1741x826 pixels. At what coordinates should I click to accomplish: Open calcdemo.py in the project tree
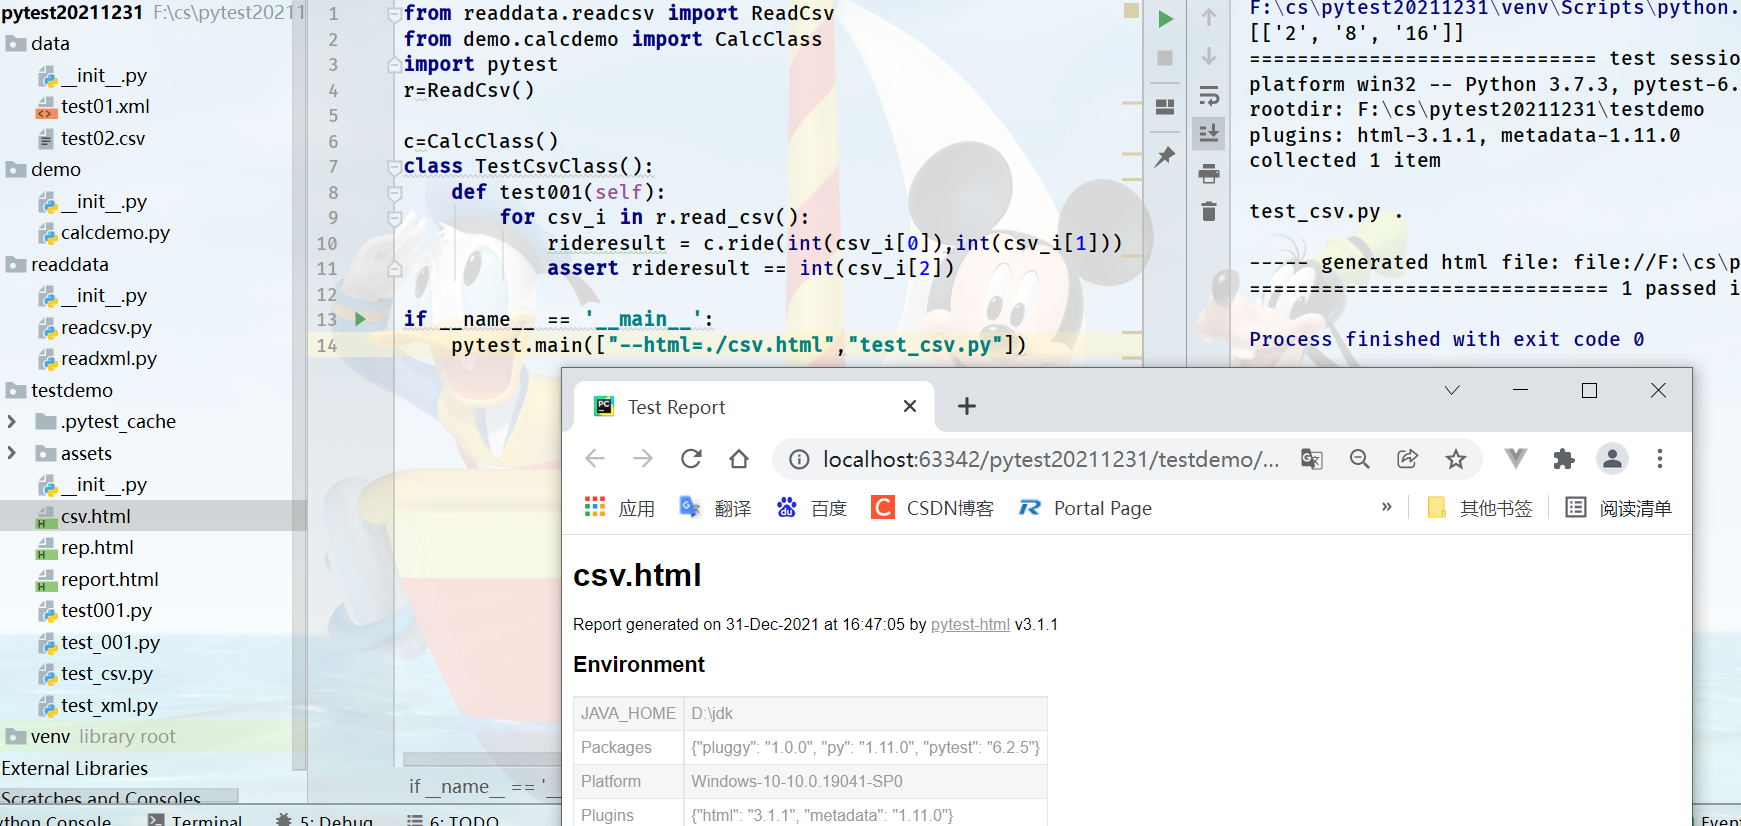click(x=115, y=232)
